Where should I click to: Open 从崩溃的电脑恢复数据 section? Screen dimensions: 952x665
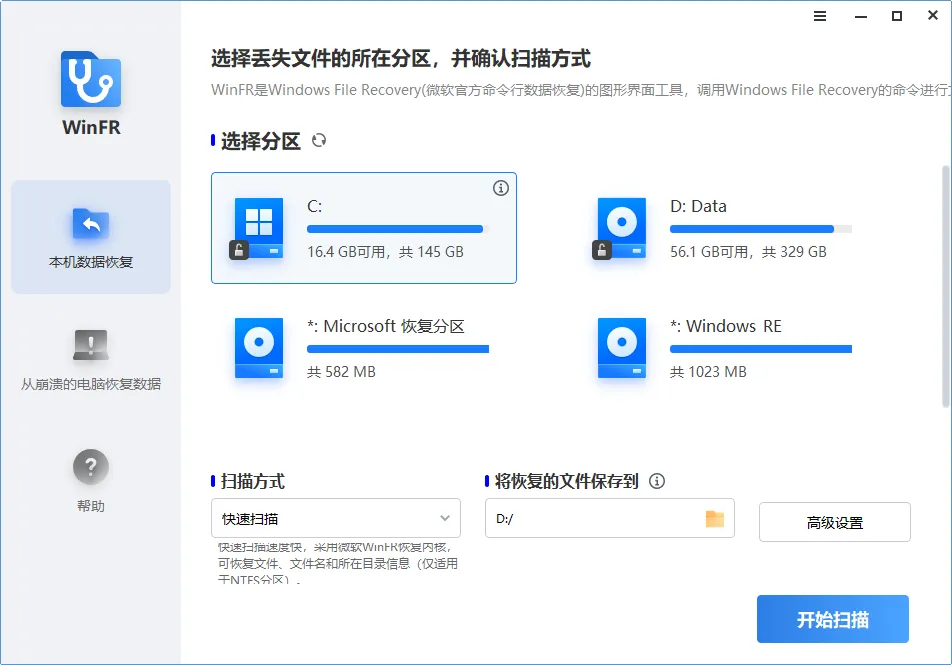click(90, 358)
